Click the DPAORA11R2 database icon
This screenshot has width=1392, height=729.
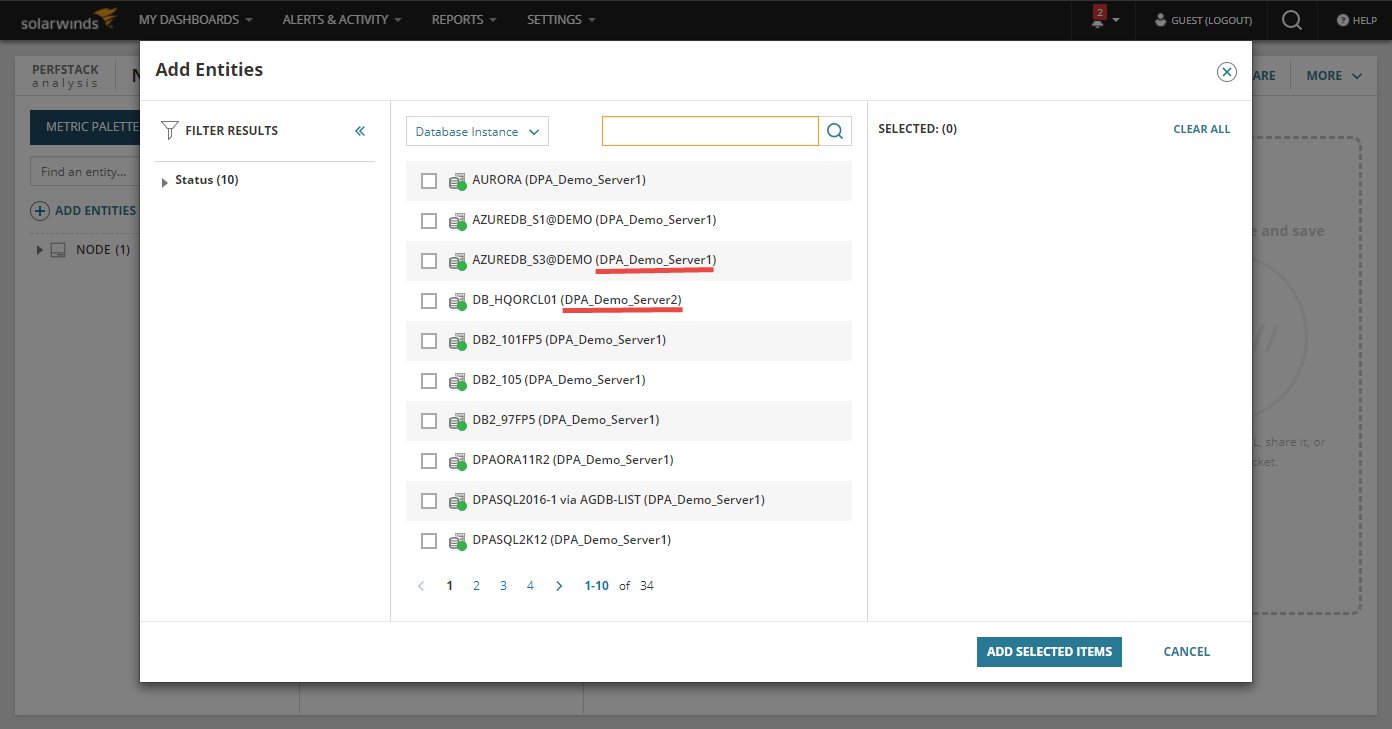pyautogui.click(x=458, y=461)
